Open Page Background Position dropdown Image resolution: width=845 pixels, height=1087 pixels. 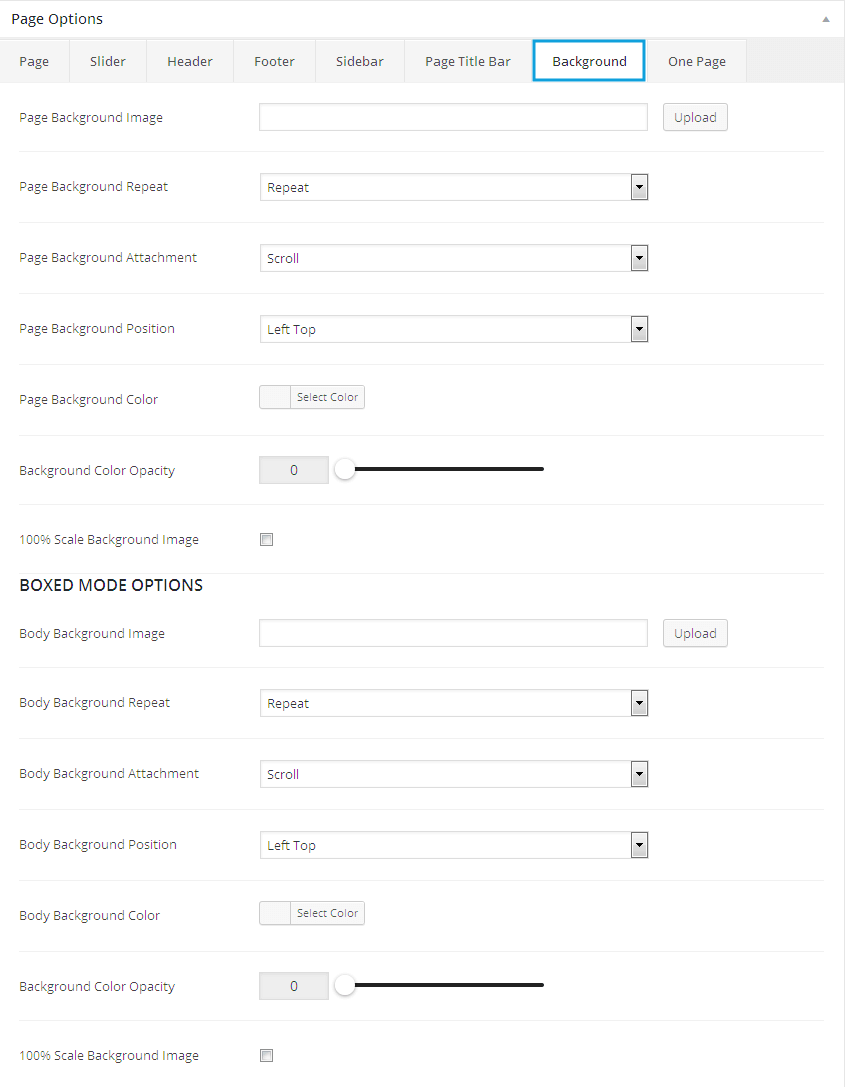454,329
